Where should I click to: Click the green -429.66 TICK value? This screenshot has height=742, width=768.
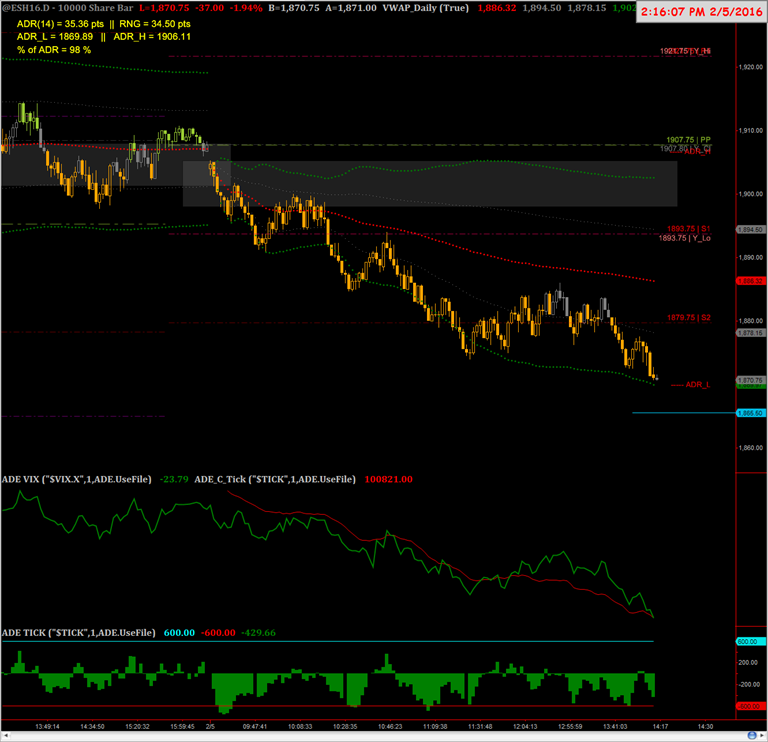tap(258, 633)
